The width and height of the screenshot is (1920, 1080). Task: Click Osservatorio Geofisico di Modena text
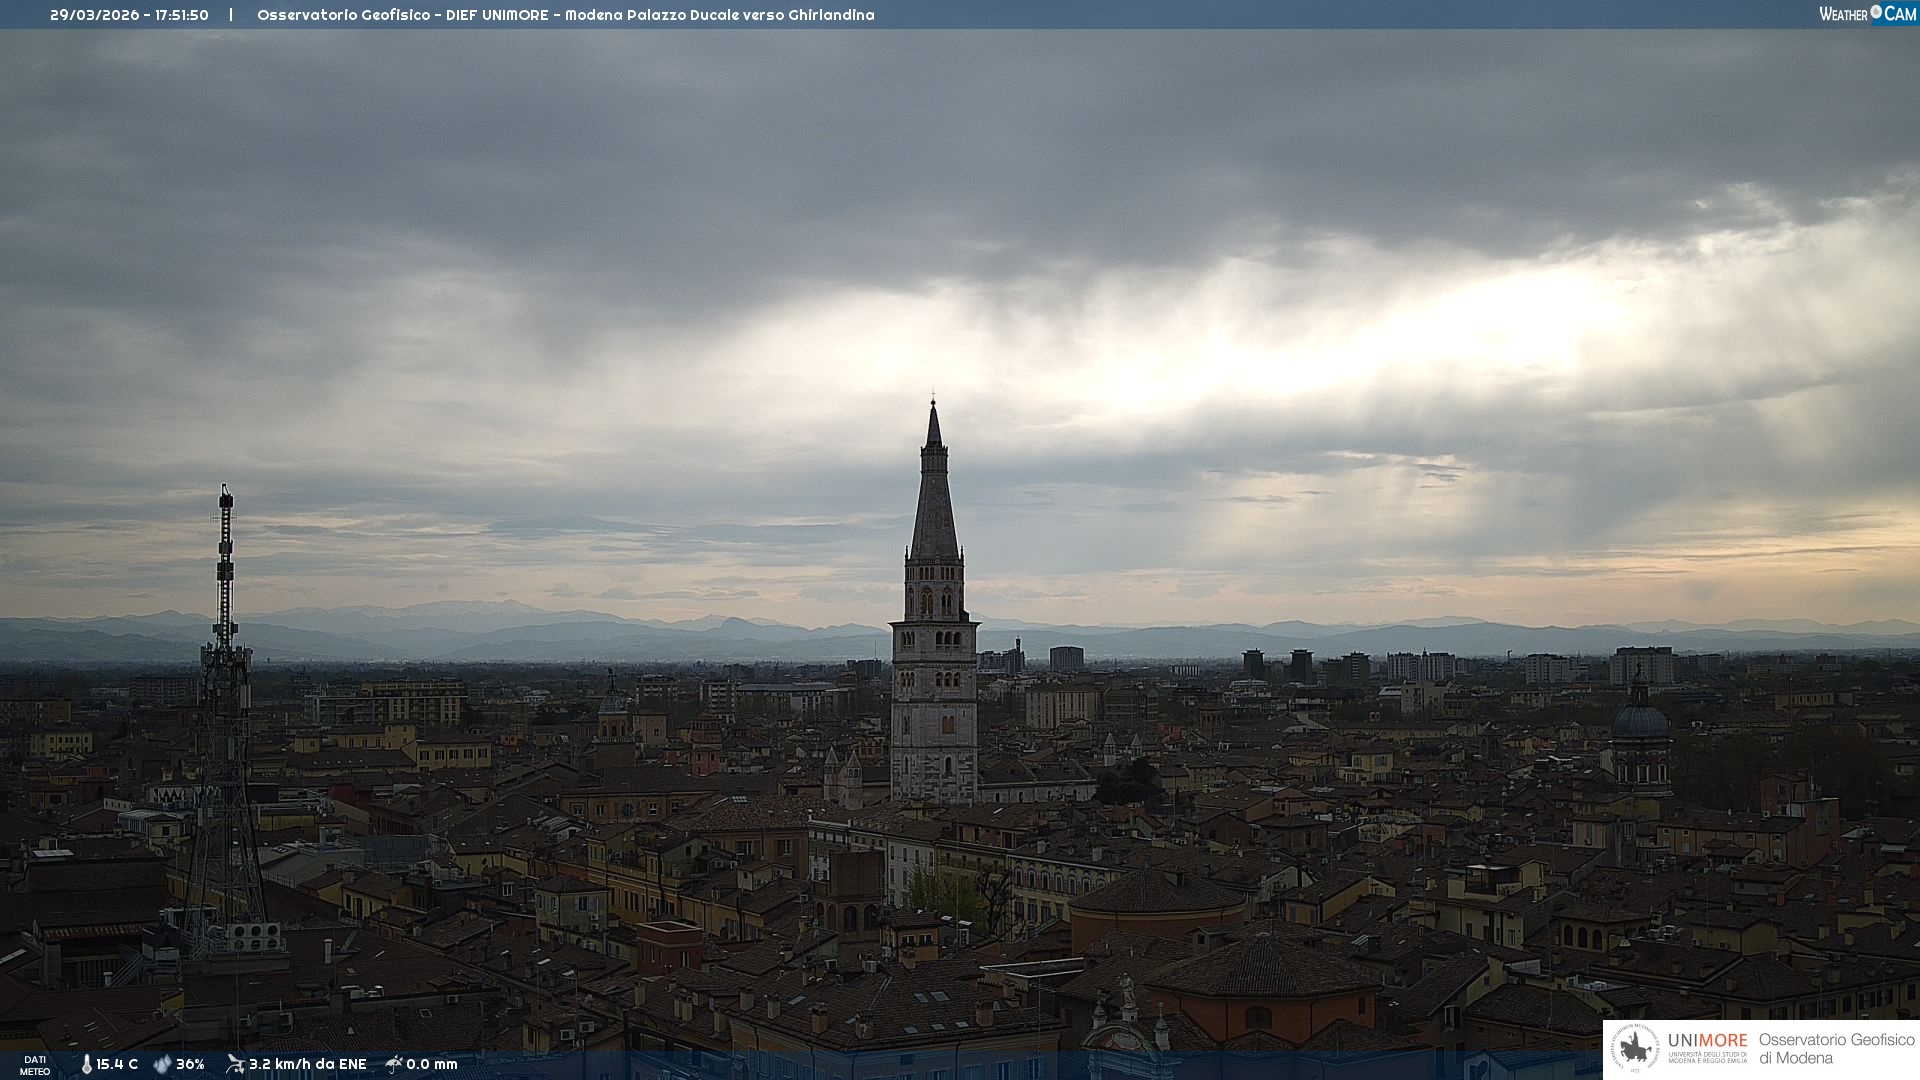pos(1836,1048)
